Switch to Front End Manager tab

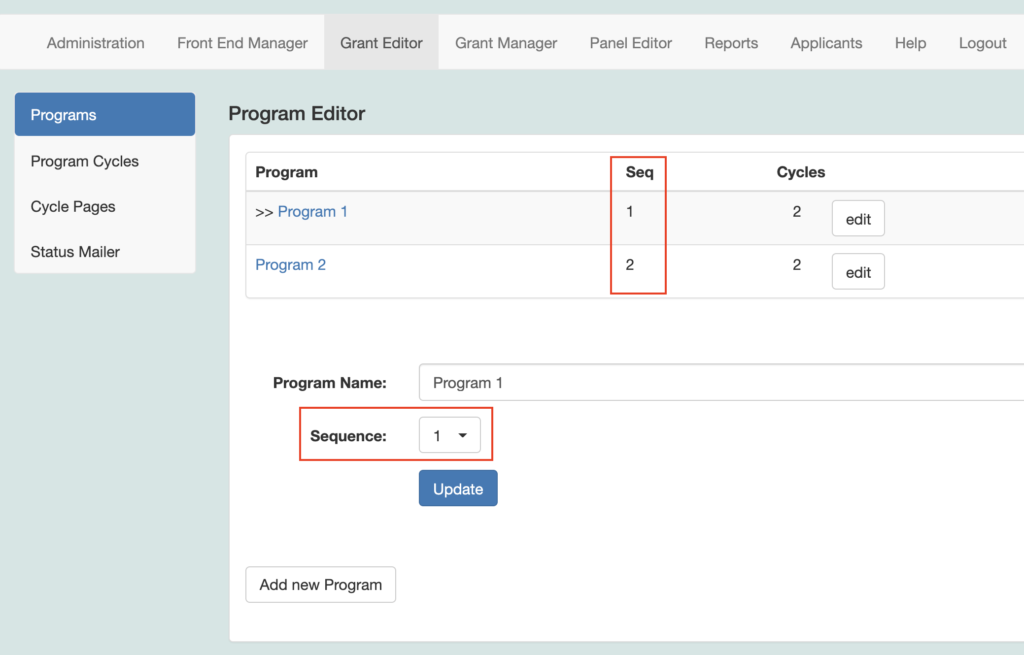(242, 43)
